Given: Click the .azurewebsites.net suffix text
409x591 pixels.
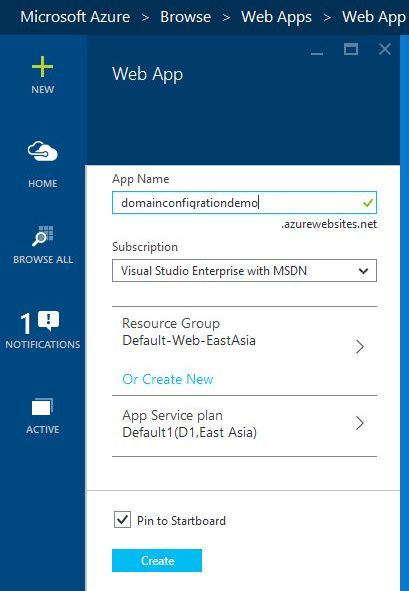Looking at the screenshot, I should tap(329, 224).
